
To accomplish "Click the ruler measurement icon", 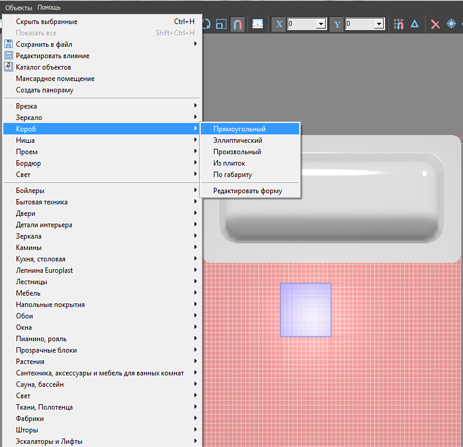I will pyautogui.click(x=257, y=24).
